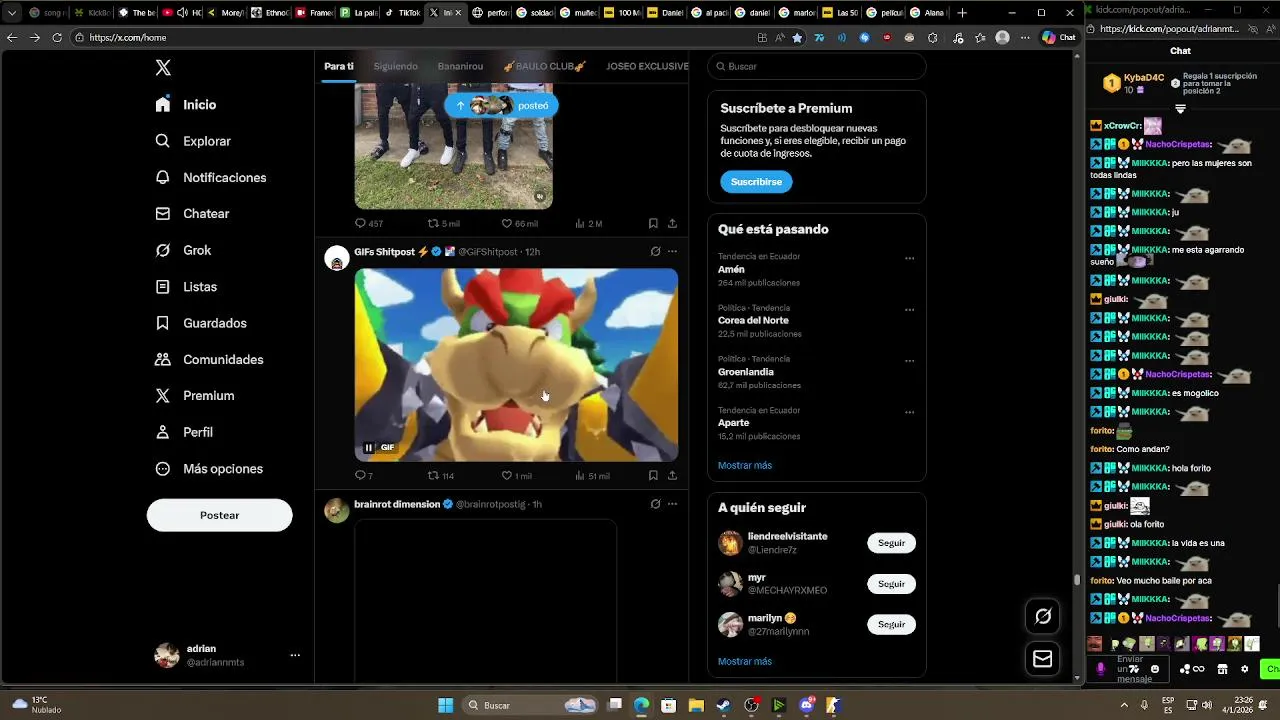Viewport: 1280px width, 720px height.
Task: Click Mostrar más under A quién seguir
Action: 745,661
